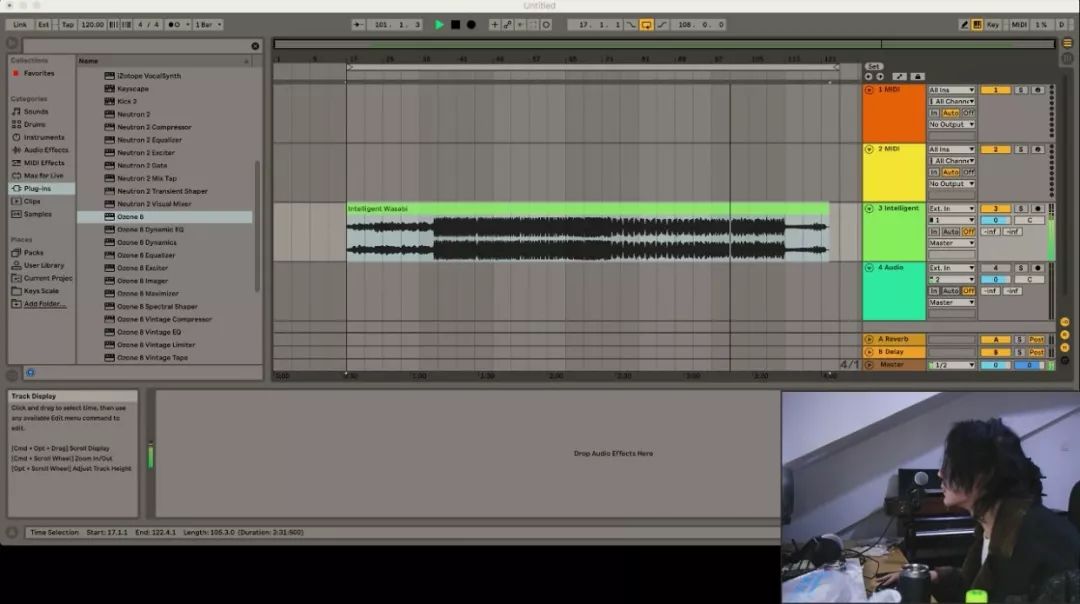Solo the 3 Intelligent track
The height and width of the screenshot is (604, 1080).
click(1020, 208)
